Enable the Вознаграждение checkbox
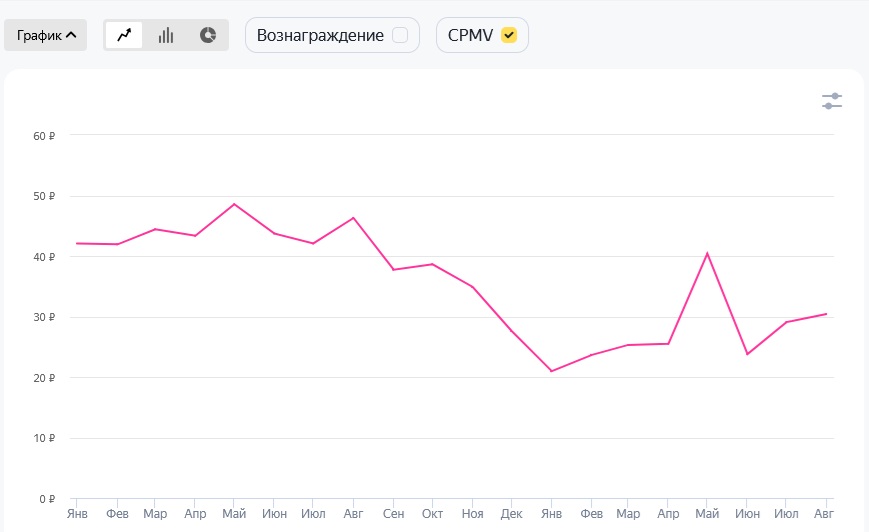This screenshot has height=532, width=869. pos(400,35)
